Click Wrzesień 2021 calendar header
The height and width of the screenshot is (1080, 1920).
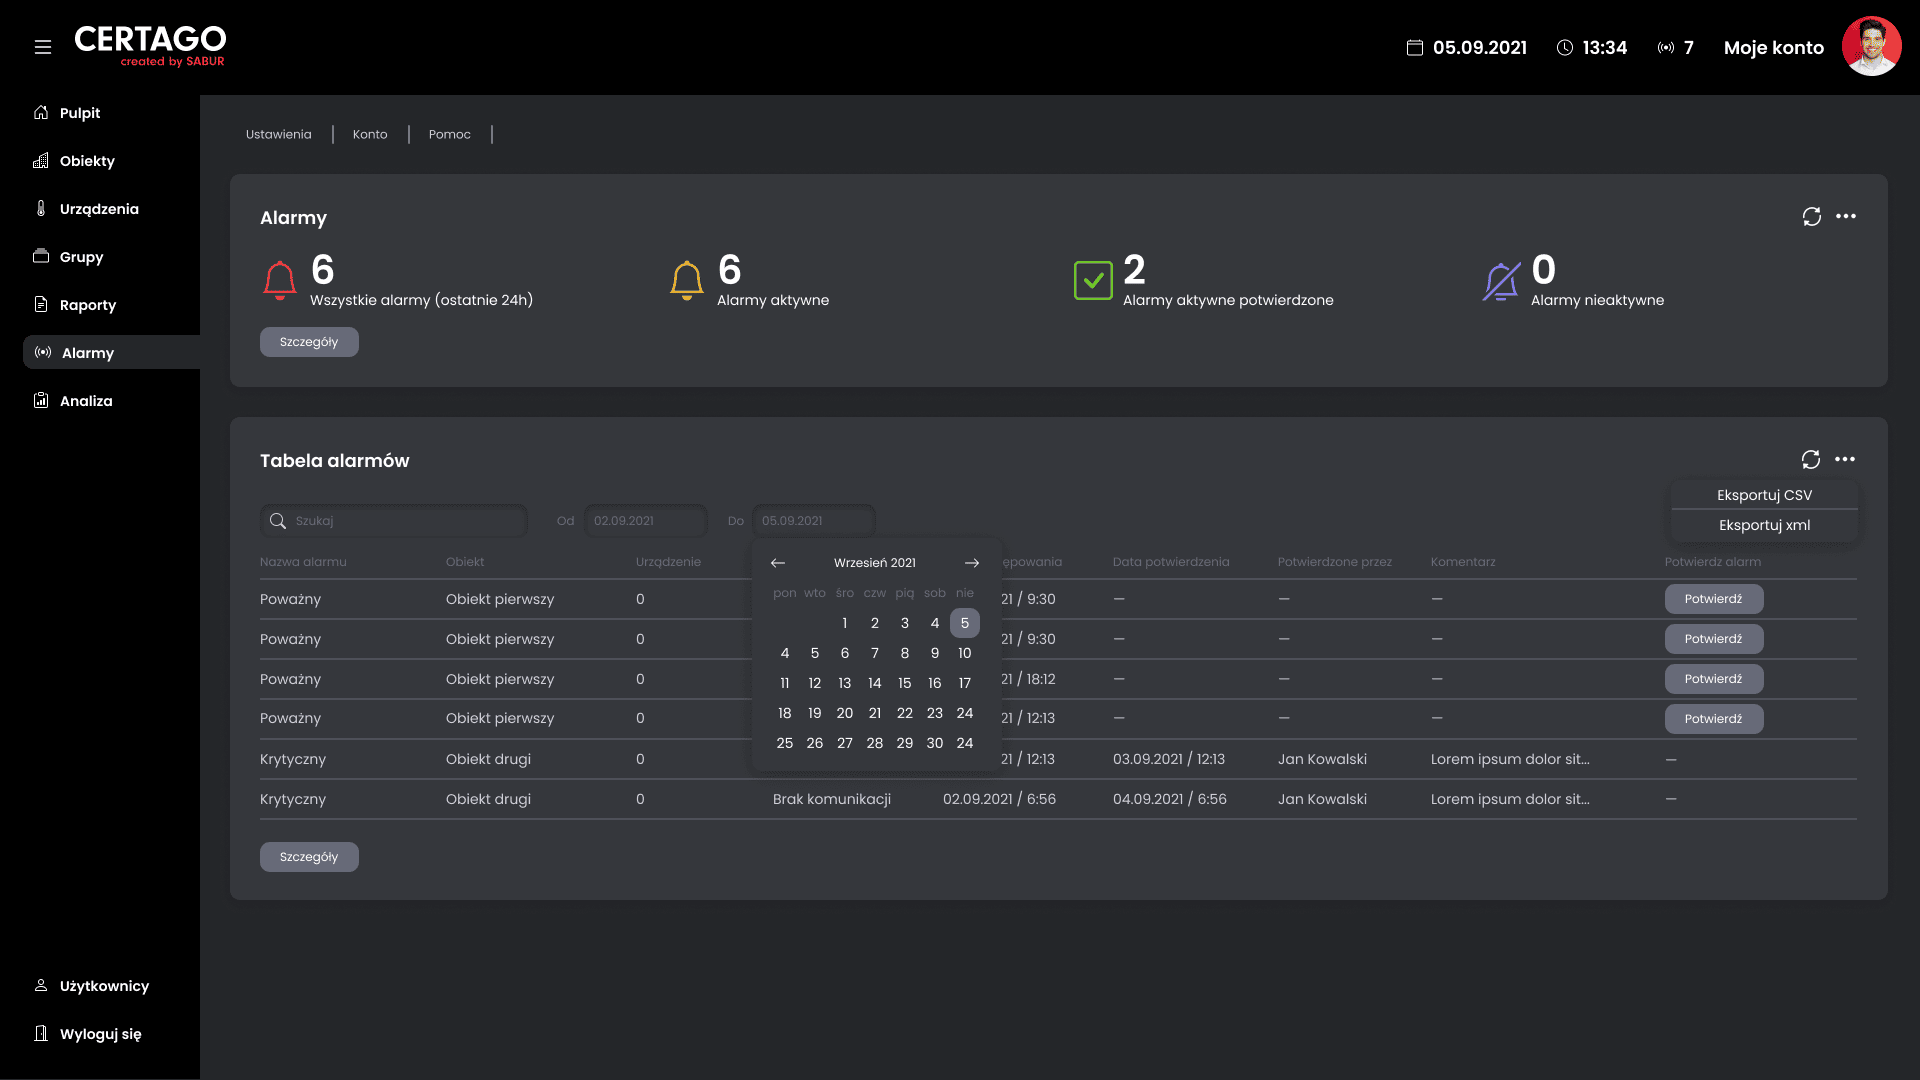[x=875, y=563]
